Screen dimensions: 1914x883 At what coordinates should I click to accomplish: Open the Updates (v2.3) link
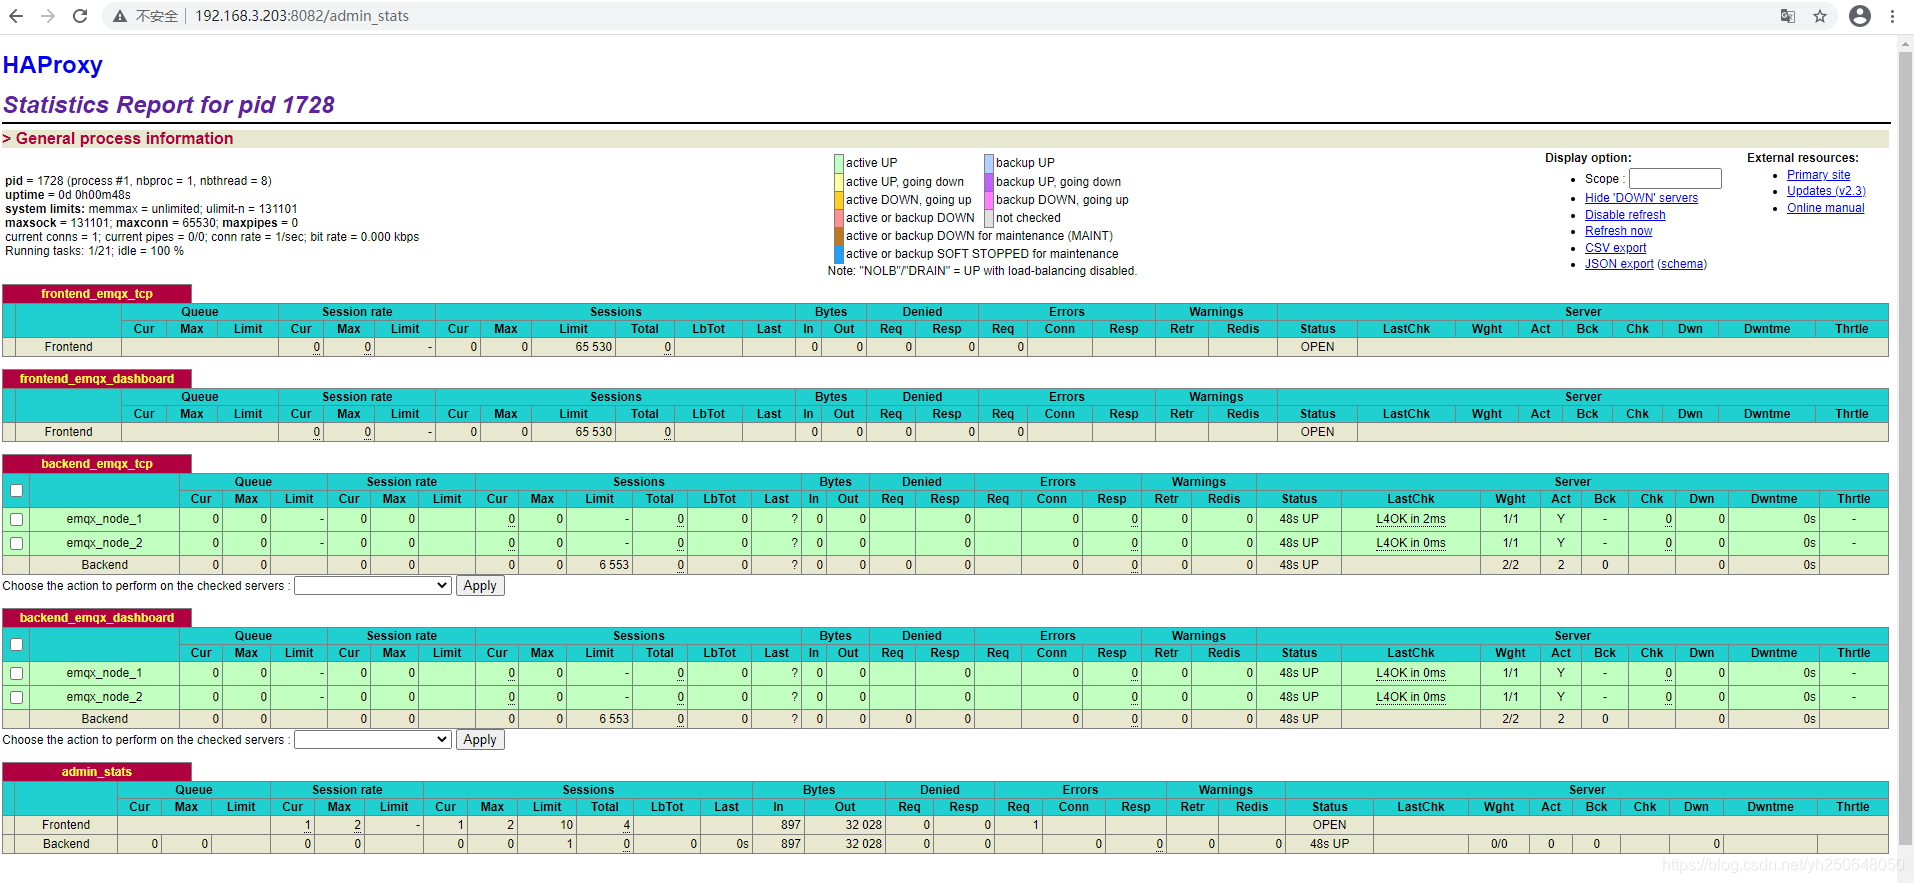click(1826, 191)
